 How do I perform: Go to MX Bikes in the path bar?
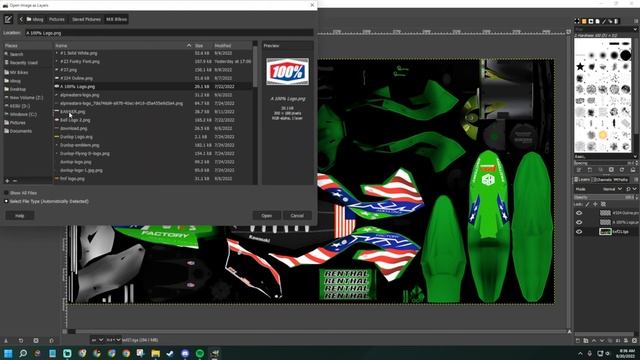(116, 19)
